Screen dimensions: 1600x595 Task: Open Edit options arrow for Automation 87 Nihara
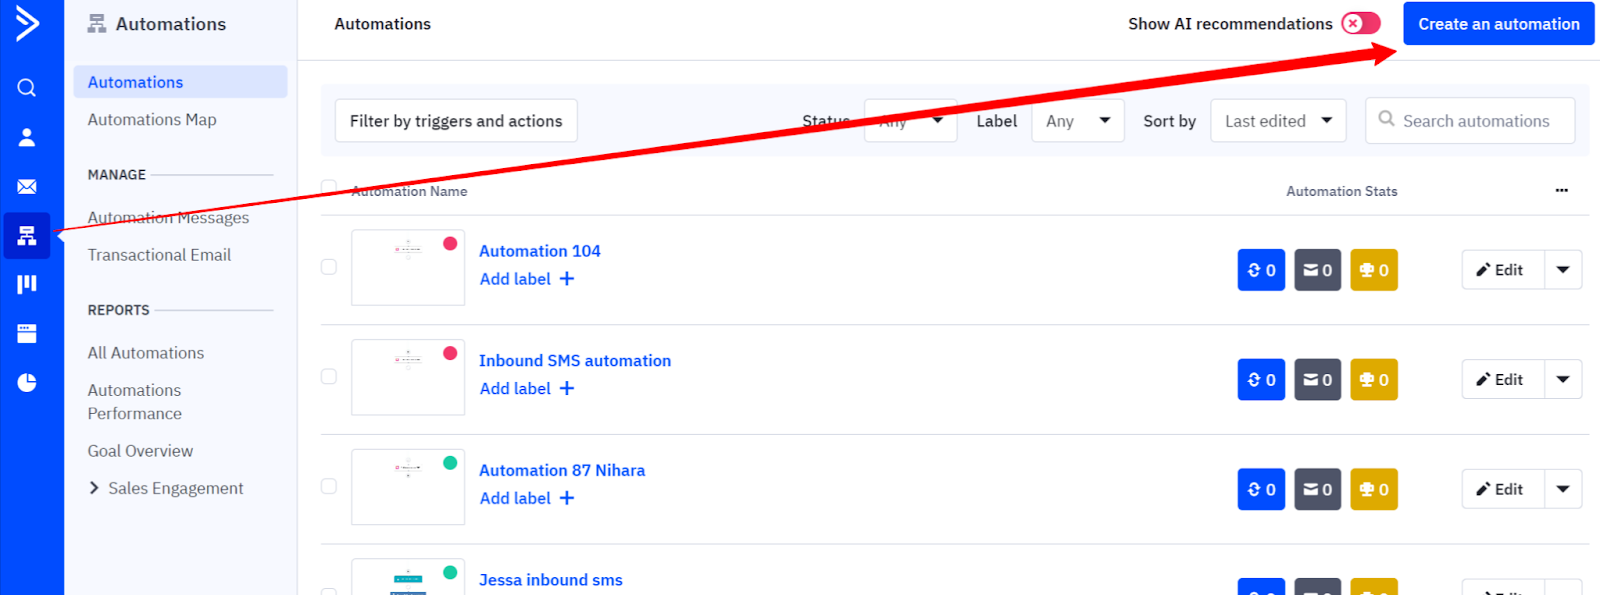[1563, 489]
